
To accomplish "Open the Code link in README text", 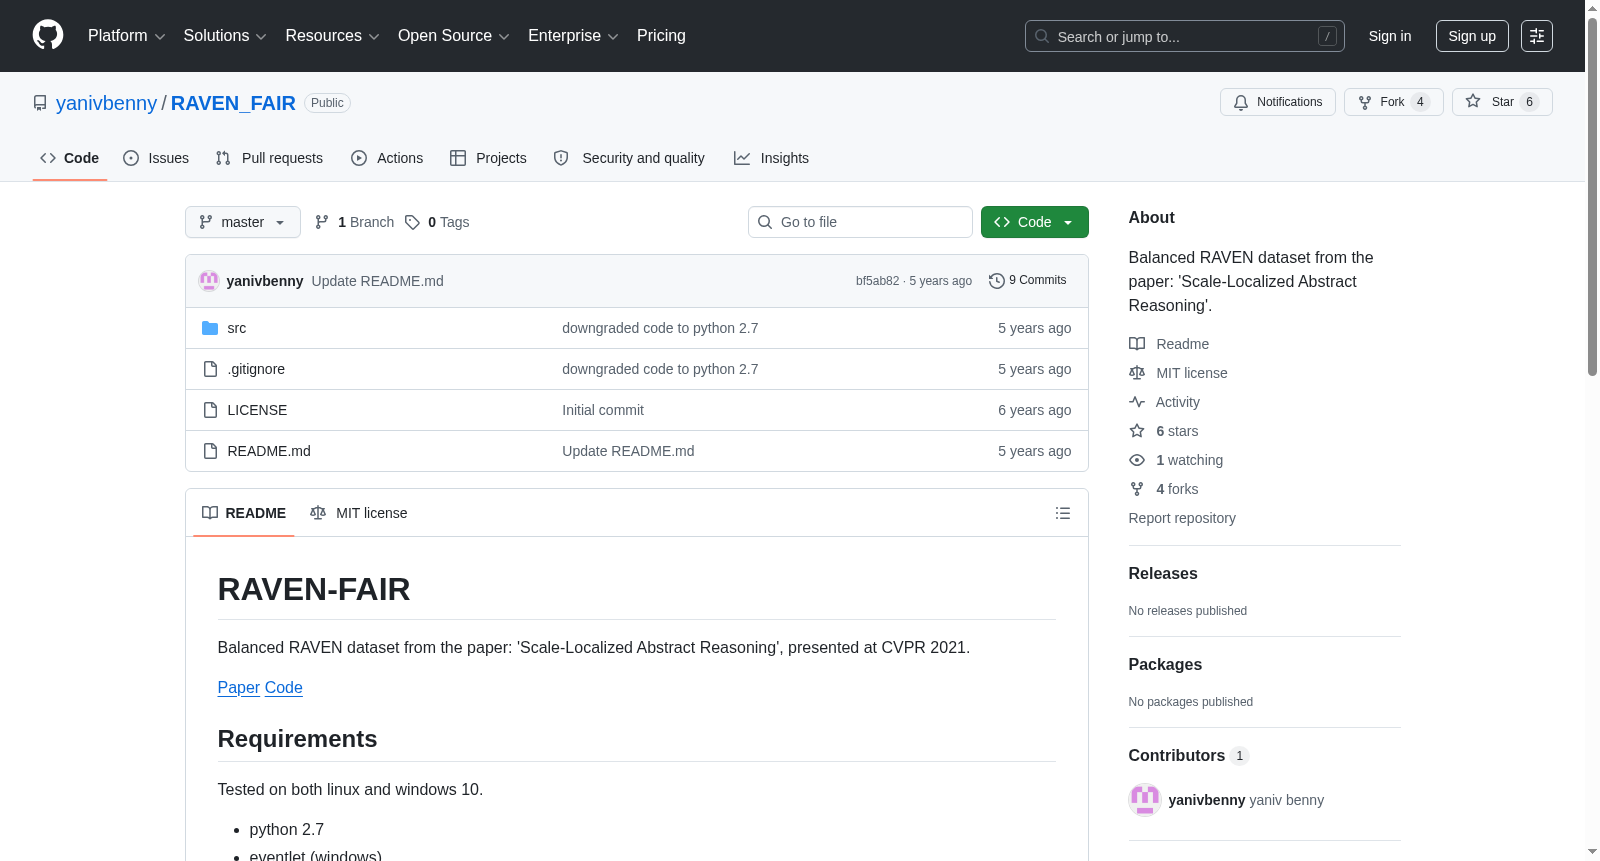I will click(284, 688).
